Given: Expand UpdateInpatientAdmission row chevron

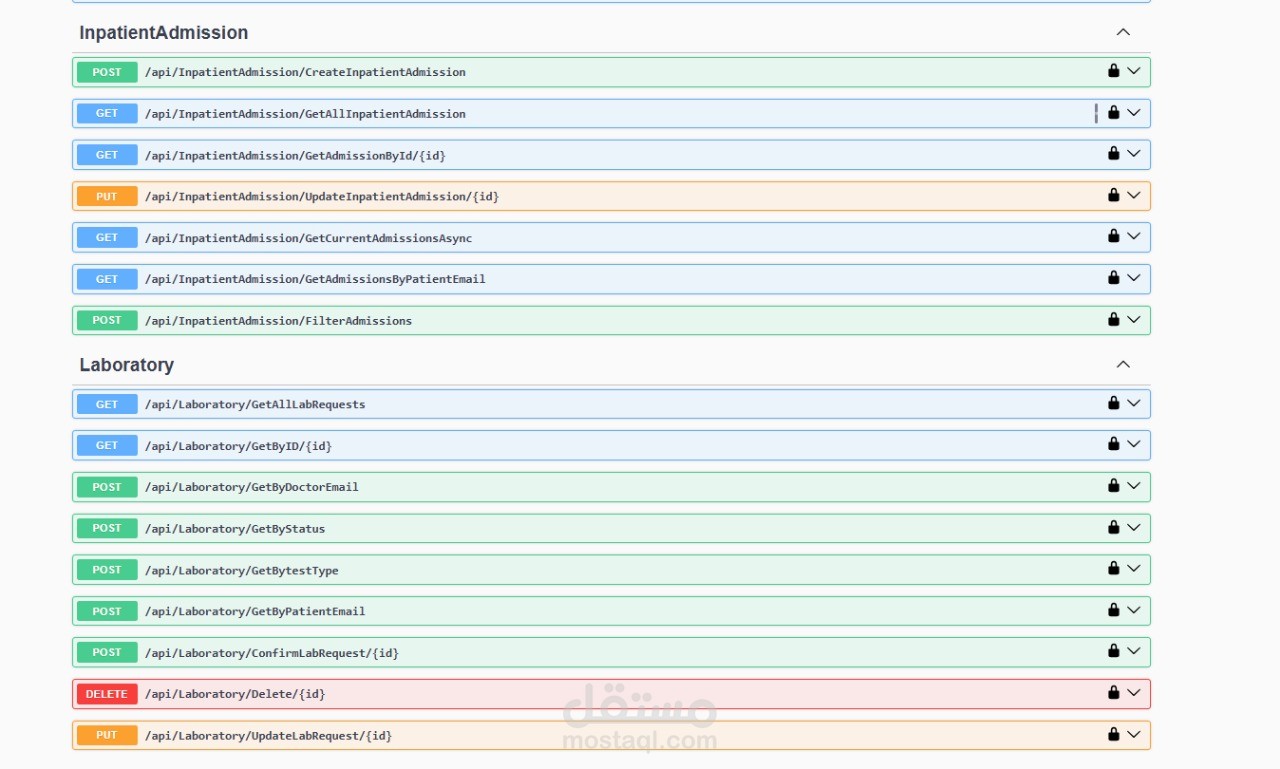Looking at the screenshot, I should 1134,196.
